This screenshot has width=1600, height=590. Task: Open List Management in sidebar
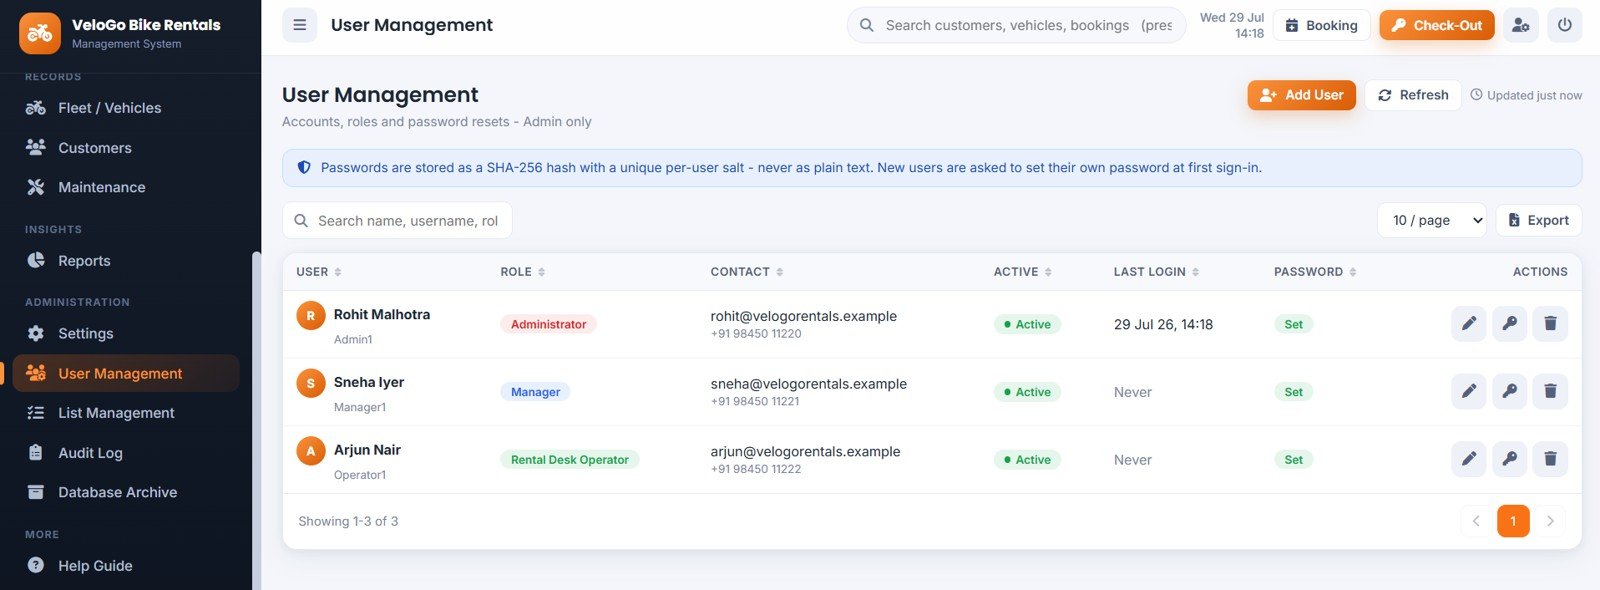tap(126, 413)
